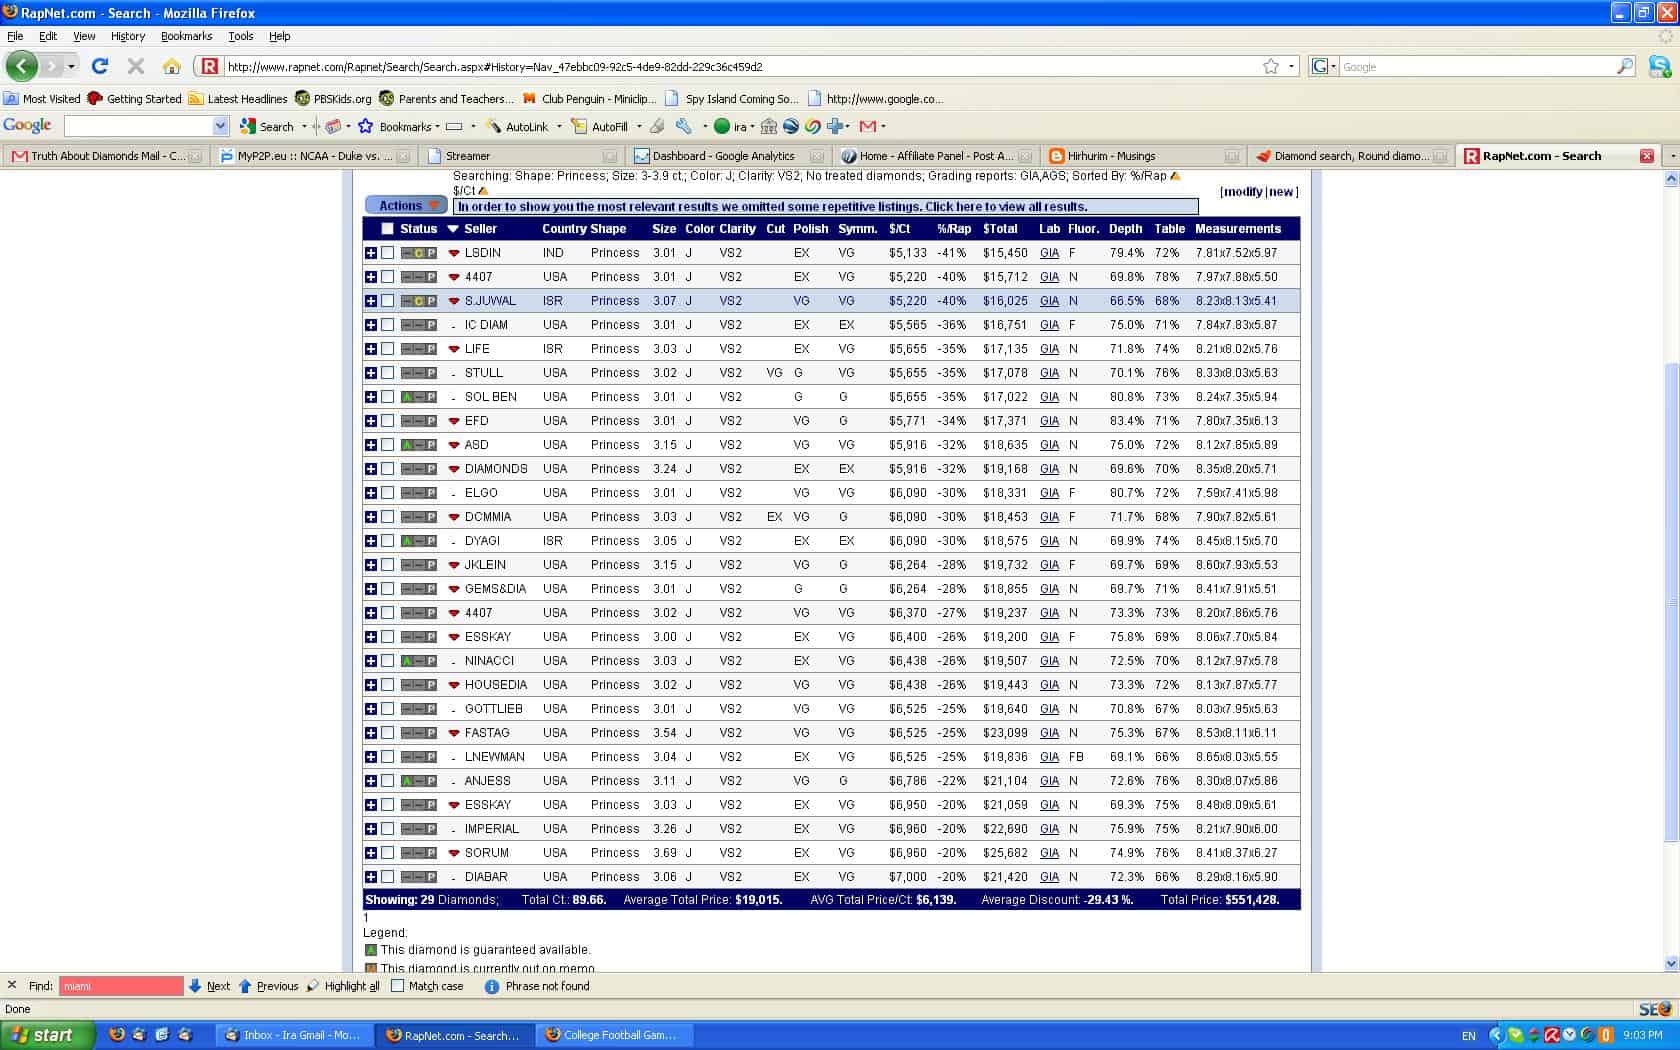Sort by the %/Rap column header
1680x1050 pixels.
954,229
